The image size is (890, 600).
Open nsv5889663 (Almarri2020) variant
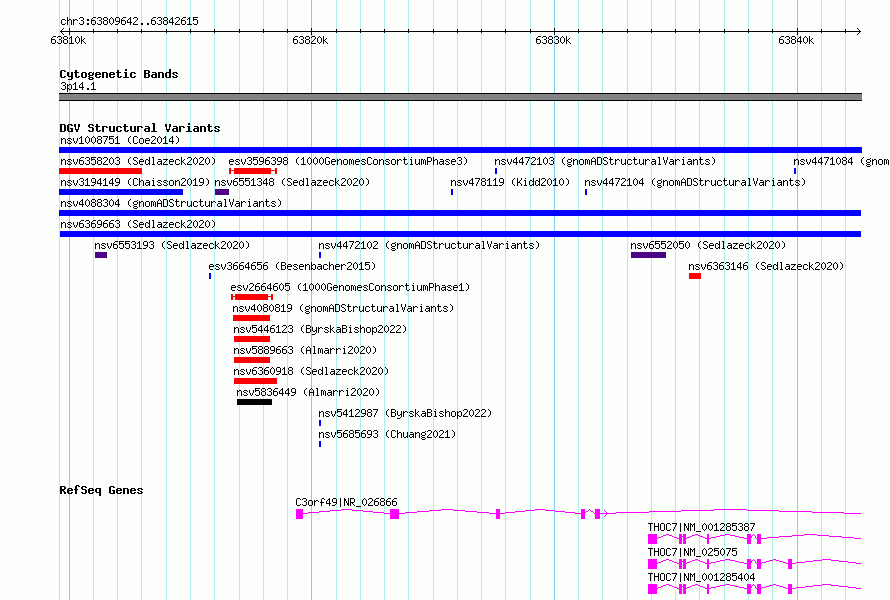(x=305, y=350)
